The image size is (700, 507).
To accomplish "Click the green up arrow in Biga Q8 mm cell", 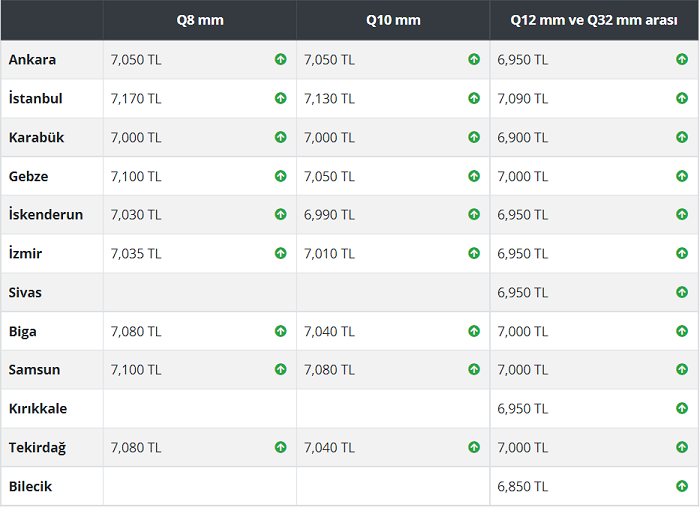I will [281, 331].
